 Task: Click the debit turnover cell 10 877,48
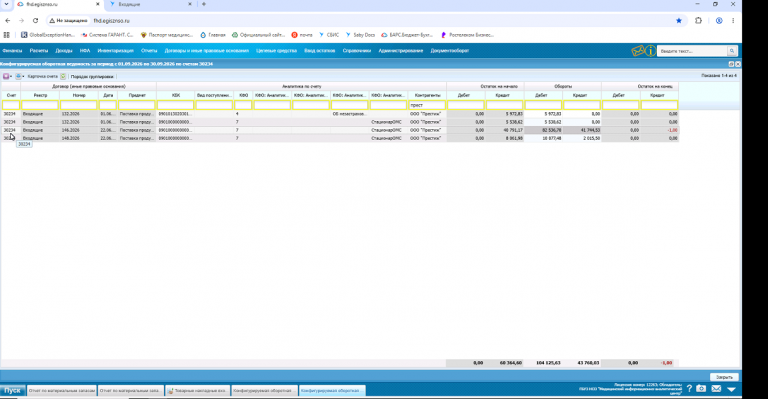[543, 138]
